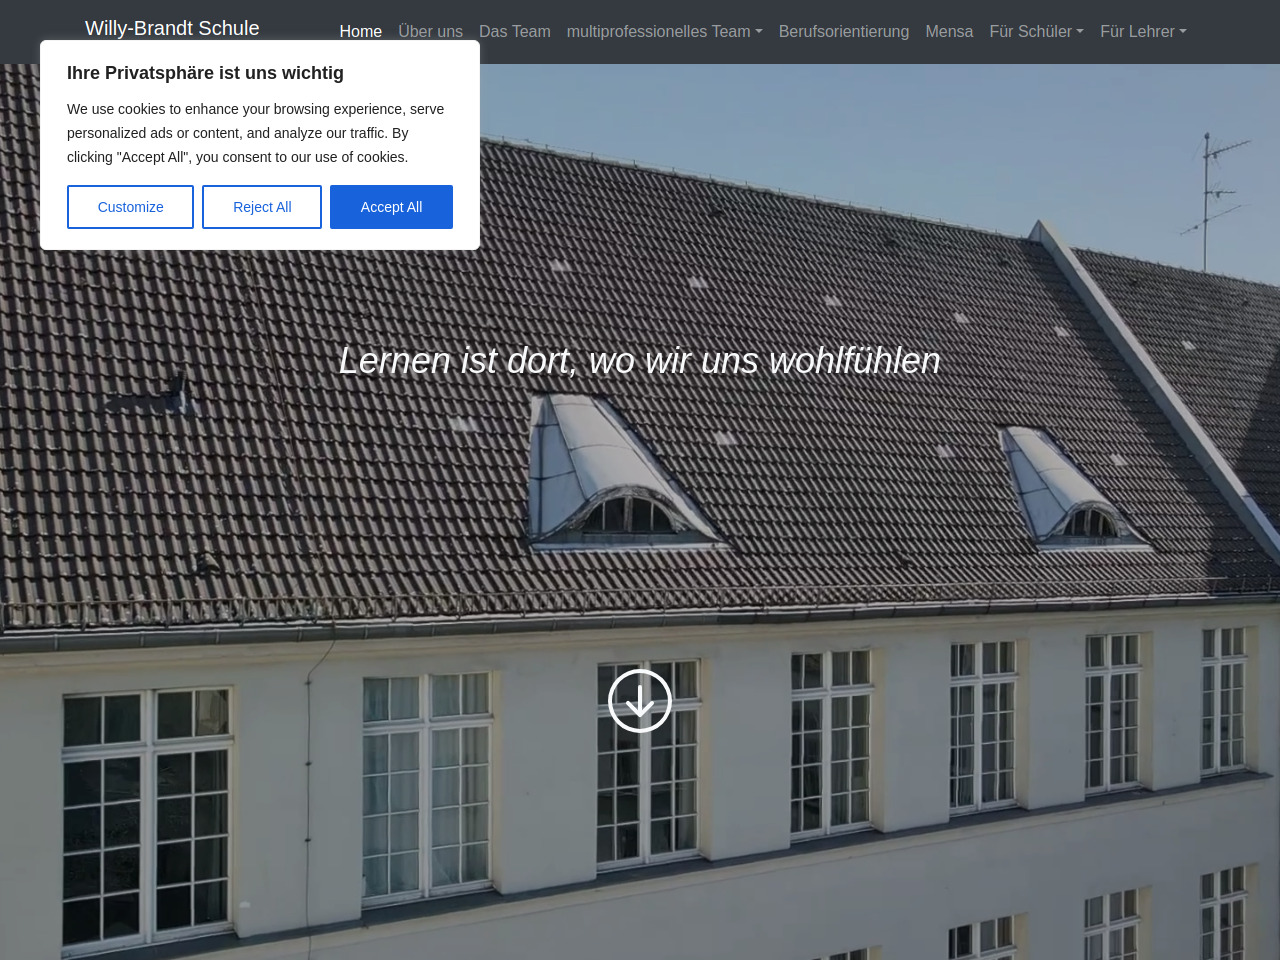1280x960 pixels.
Task: Click the cookie consent description text
Action: coord(256,133)
